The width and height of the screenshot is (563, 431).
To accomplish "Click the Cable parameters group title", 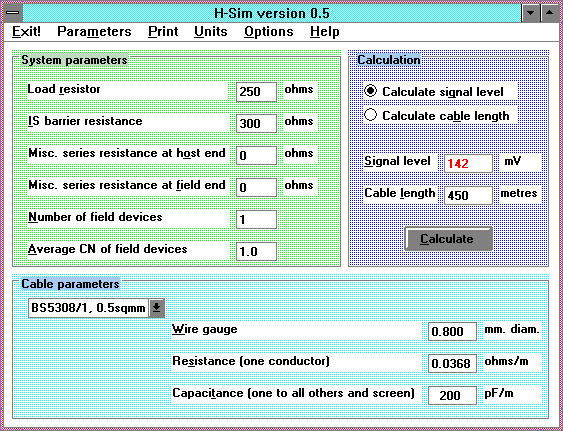I will click(x=70, y=284).
